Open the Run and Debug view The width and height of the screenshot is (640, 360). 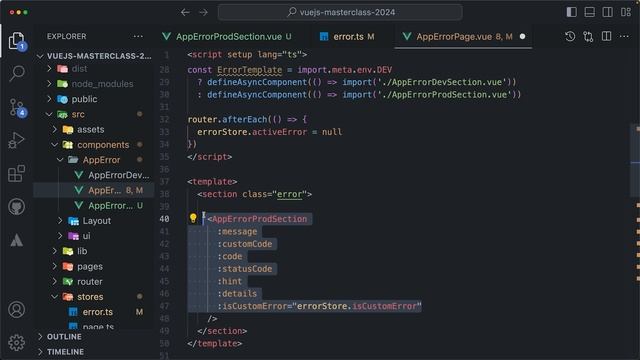(x=16, y=140)
